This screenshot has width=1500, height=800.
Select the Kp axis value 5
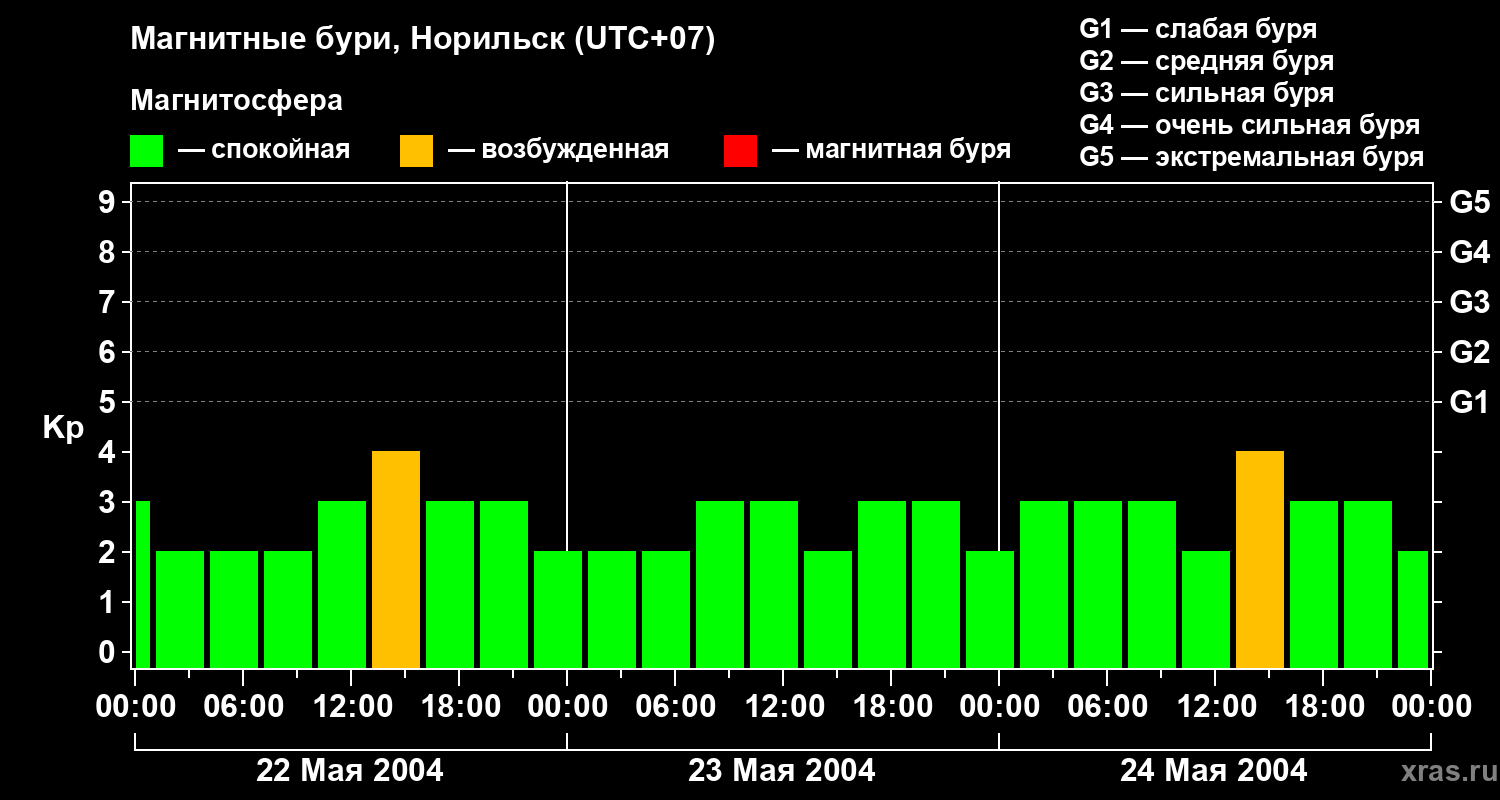pos(109,403)
